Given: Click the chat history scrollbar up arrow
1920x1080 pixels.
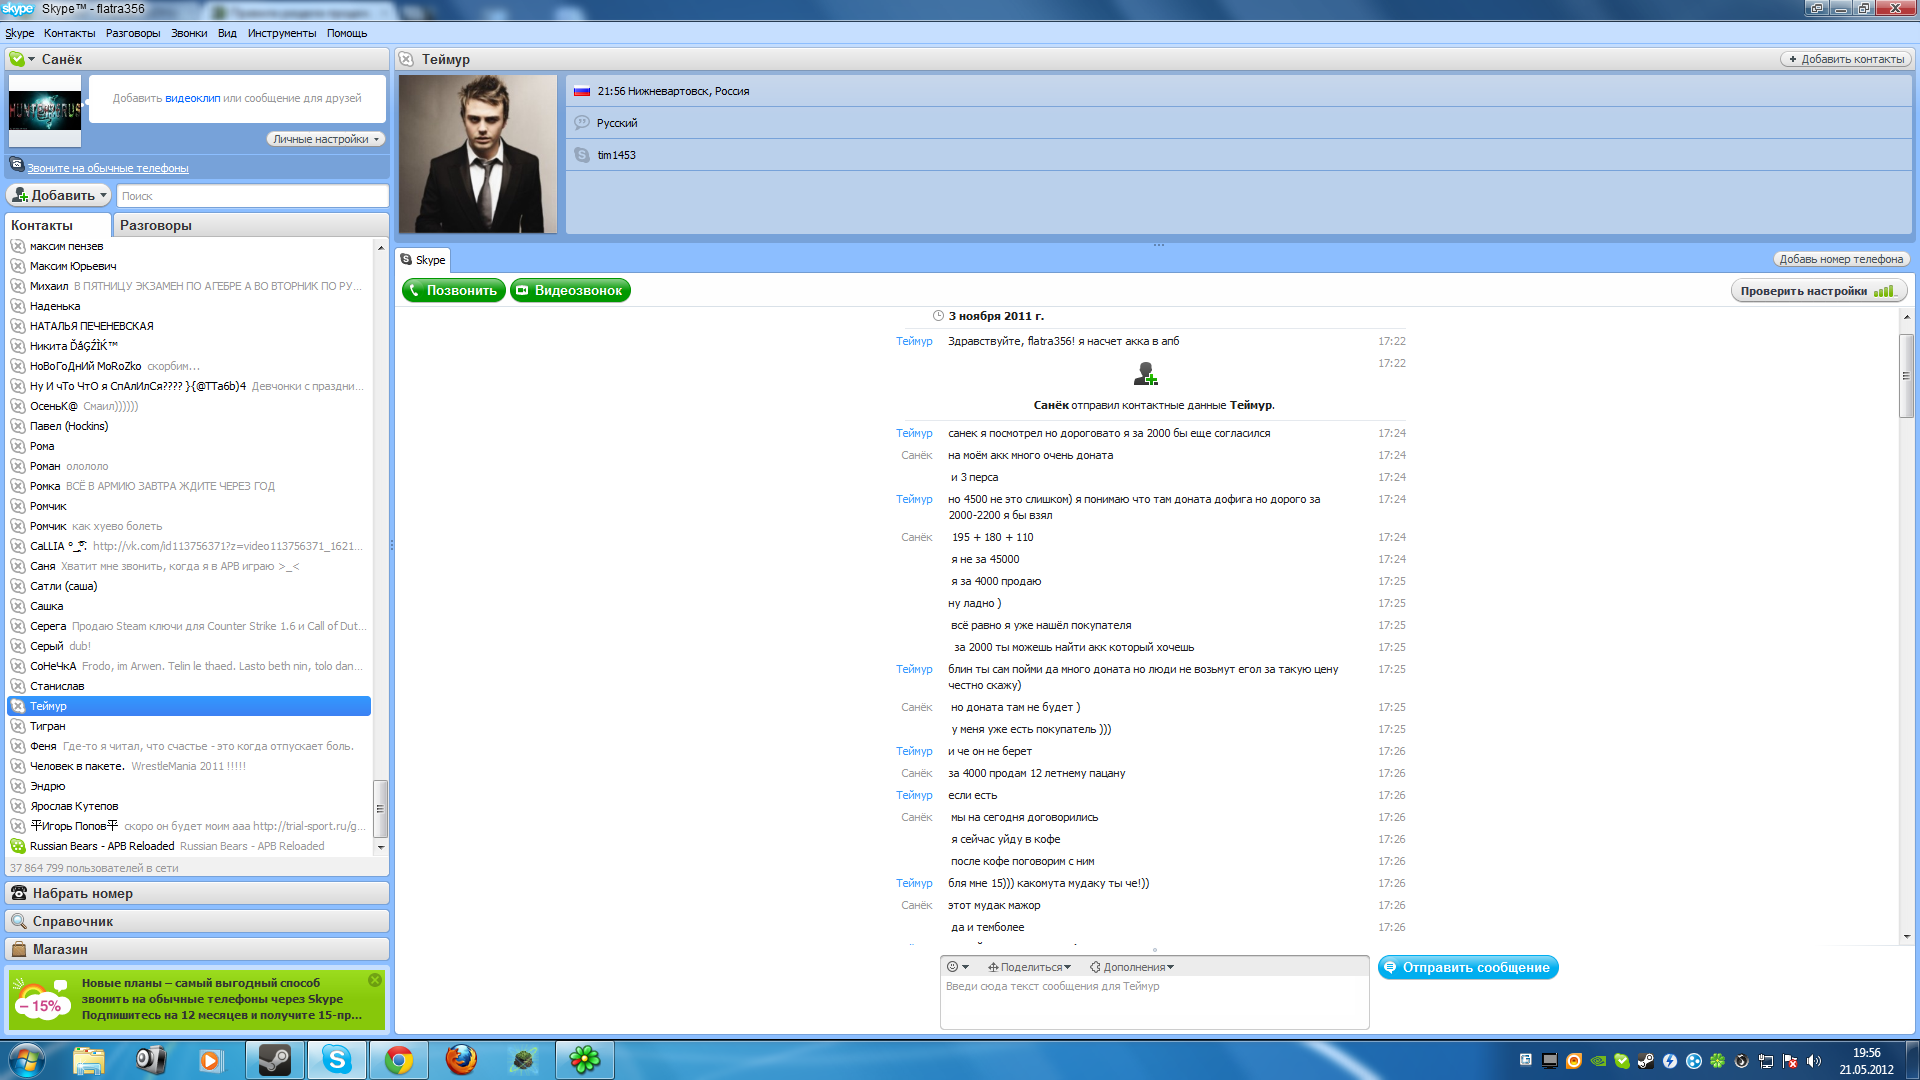Looking at the screenshot, I should click(x=1906, y=317).
